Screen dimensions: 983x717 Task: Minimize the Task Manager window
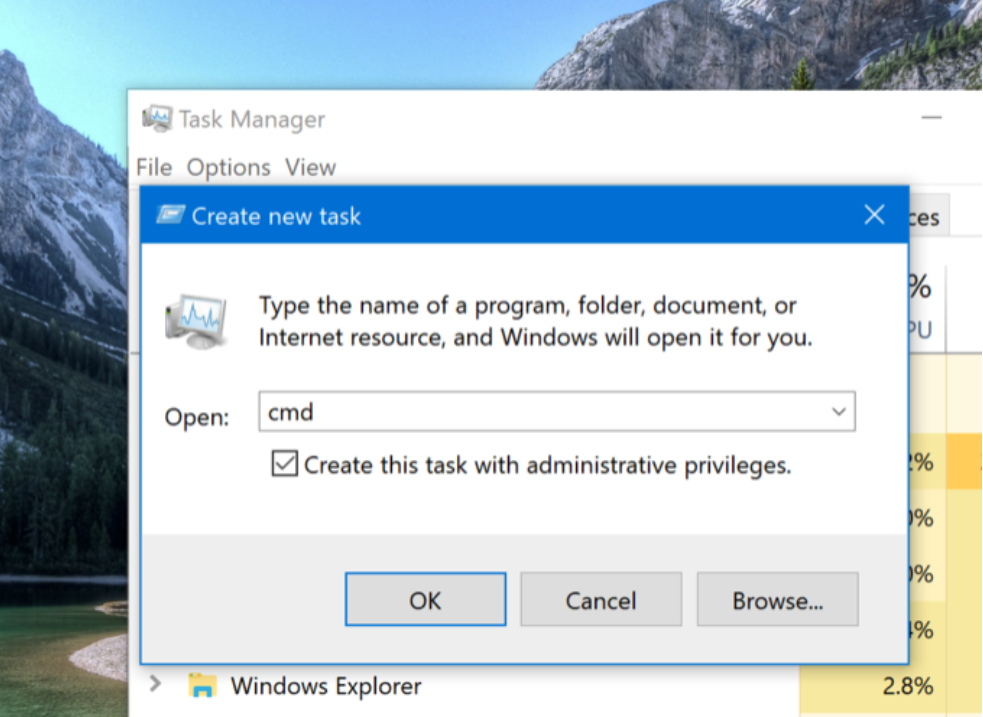pyautogui.click(x=932, y=117)
